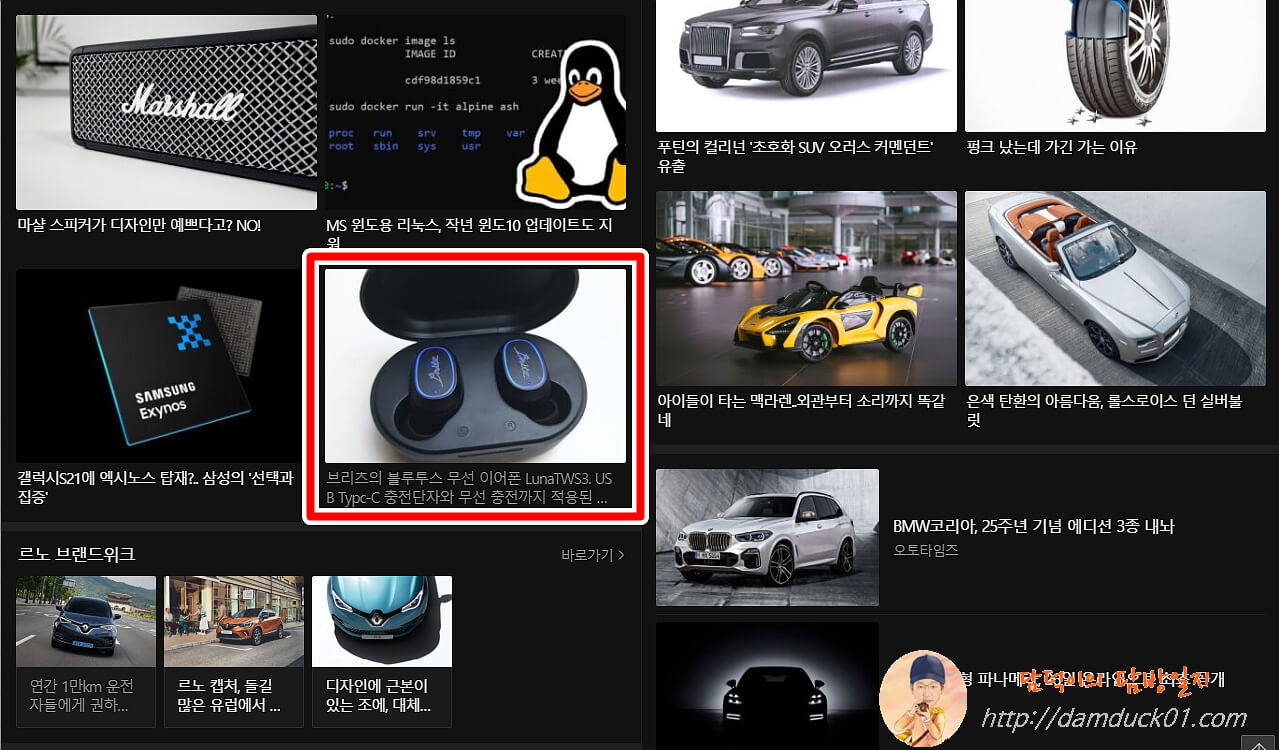Viewport: 1279px width, 750px height.
Task: Open headline '푸틴의 컬리넌 초호화 SUV 오러스 커멘던트 유출'
Action: click(x=795, y=156)
